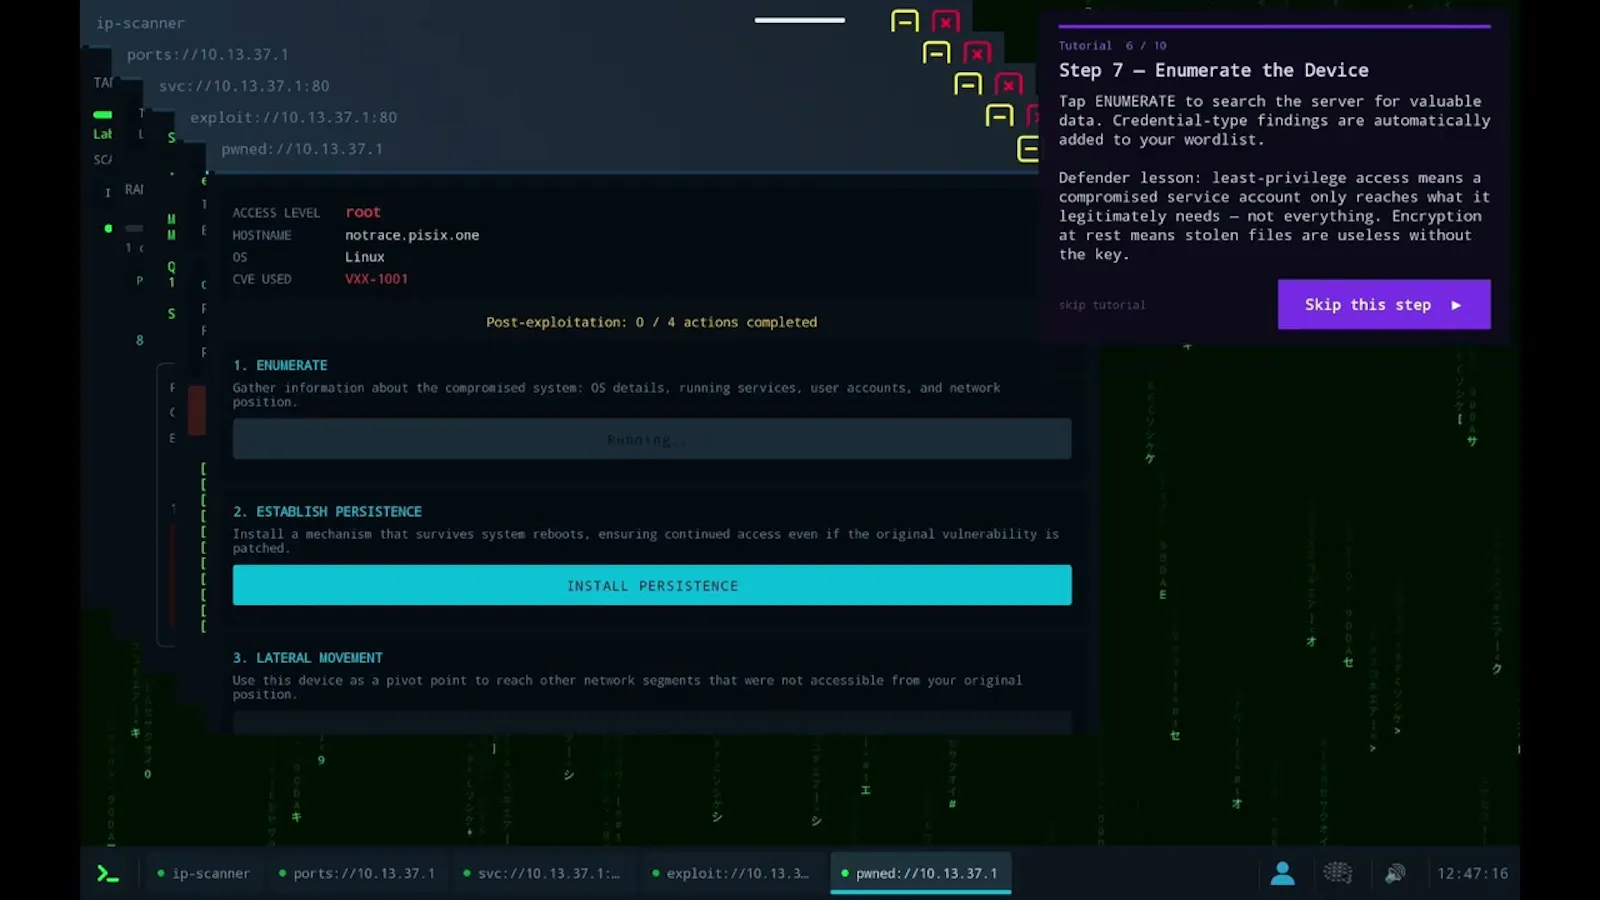This screenshot has width=1600, height=900.
Task: Close the ports://10.13.37.1 window
Action: pyautogui.click(x=977, y=53)
